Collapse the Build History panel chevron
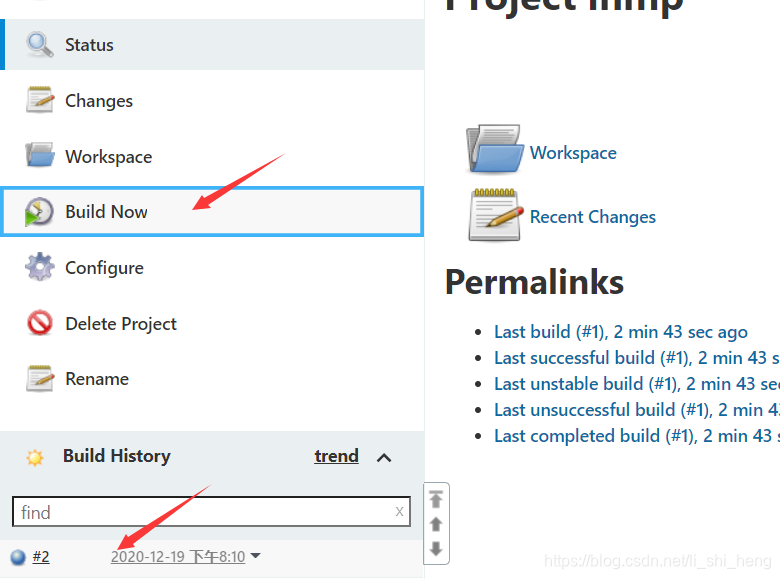The image size is (780, 579). point(384,458)
